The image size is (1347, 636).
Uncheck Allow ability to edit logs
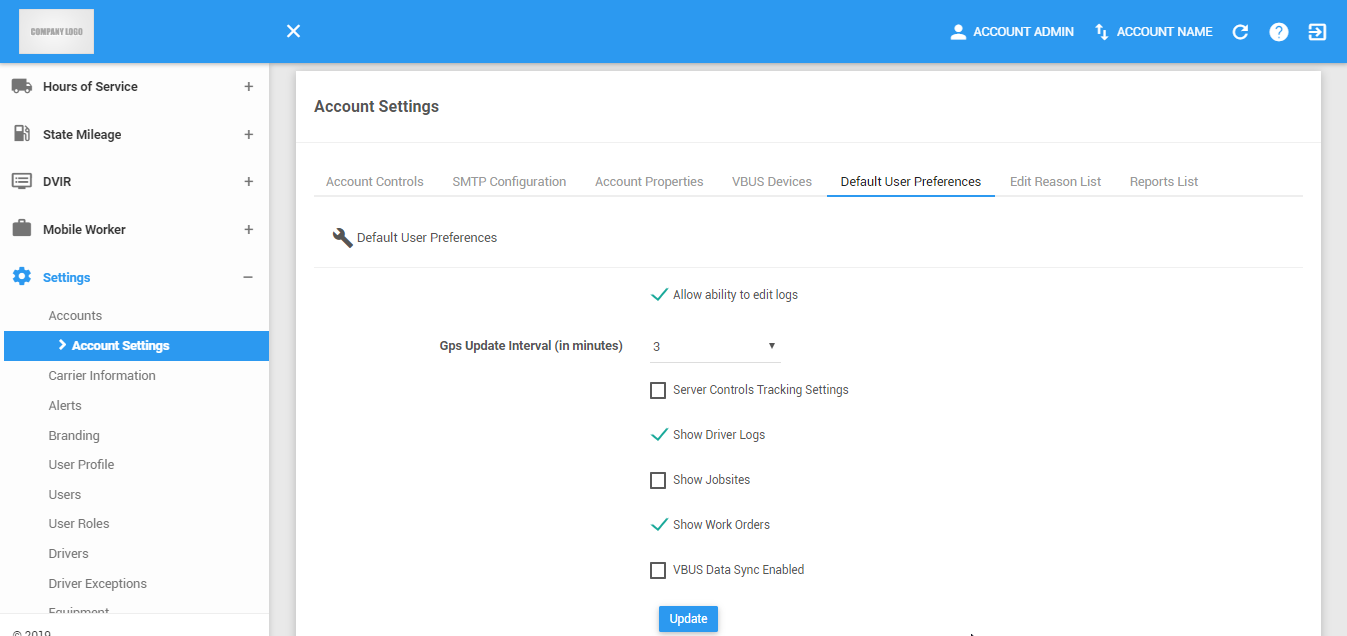click(x=659, y=295)
